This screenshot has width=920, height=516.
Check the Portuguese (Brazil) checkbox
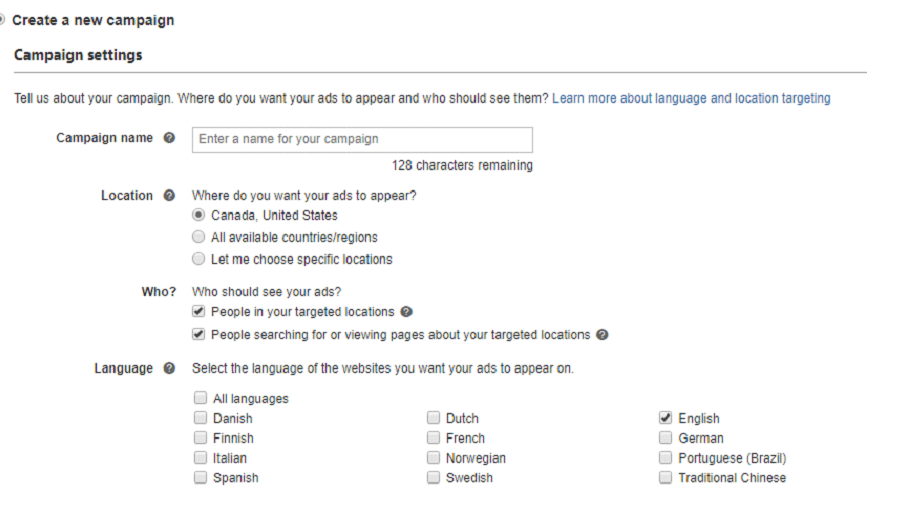(x=665, y=457)
